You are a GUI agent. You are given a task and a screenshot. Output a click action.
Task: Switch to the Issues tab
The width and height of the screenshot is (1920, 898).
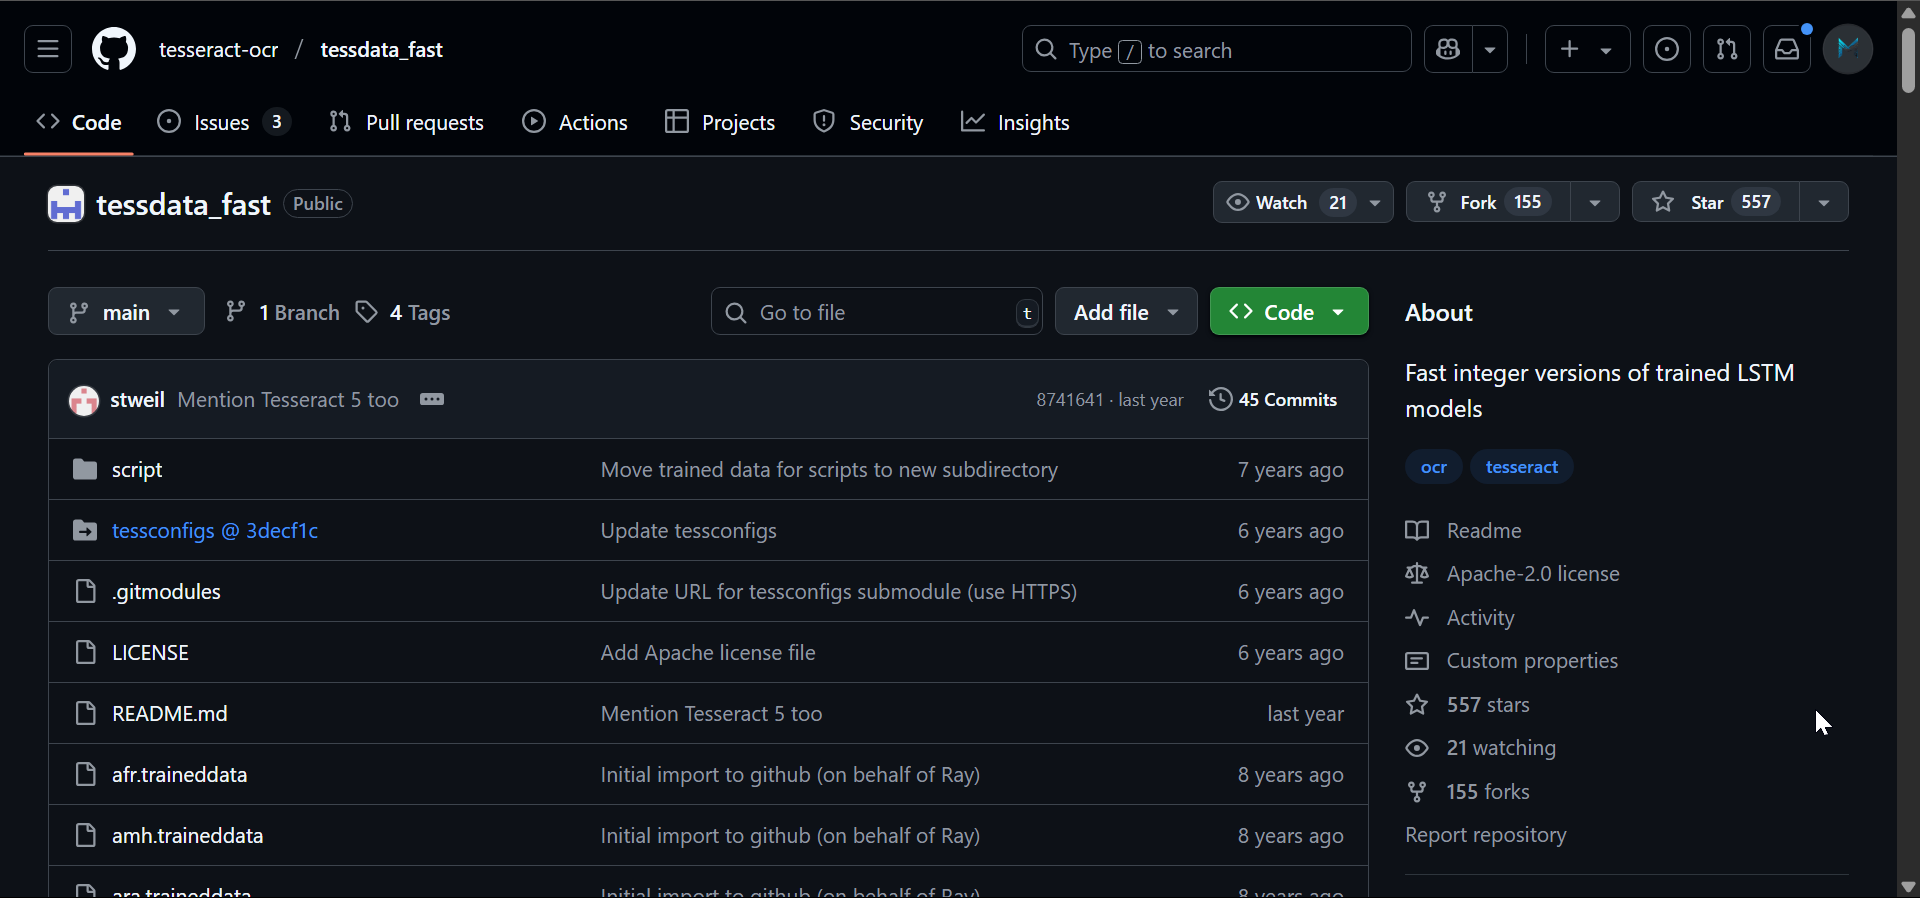(x=222, y=122)
